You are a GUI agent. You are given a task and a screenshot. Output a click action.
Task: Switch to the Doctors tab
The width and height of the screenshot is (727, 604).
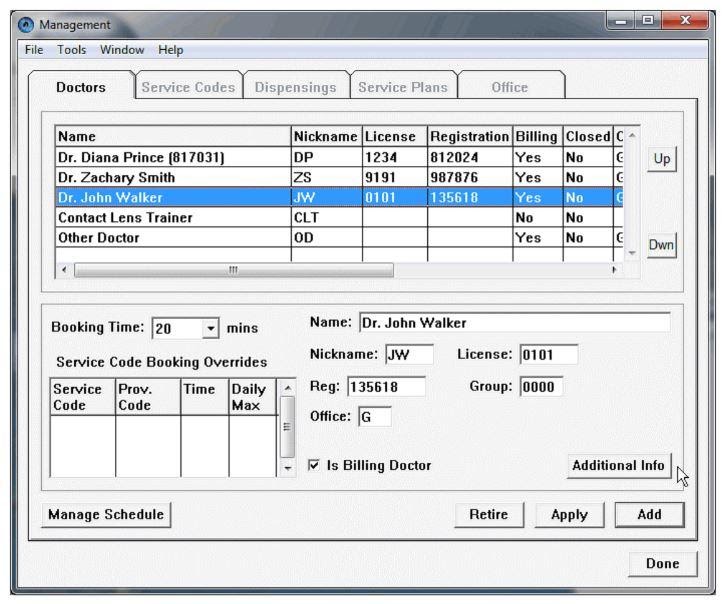(81, 87)
